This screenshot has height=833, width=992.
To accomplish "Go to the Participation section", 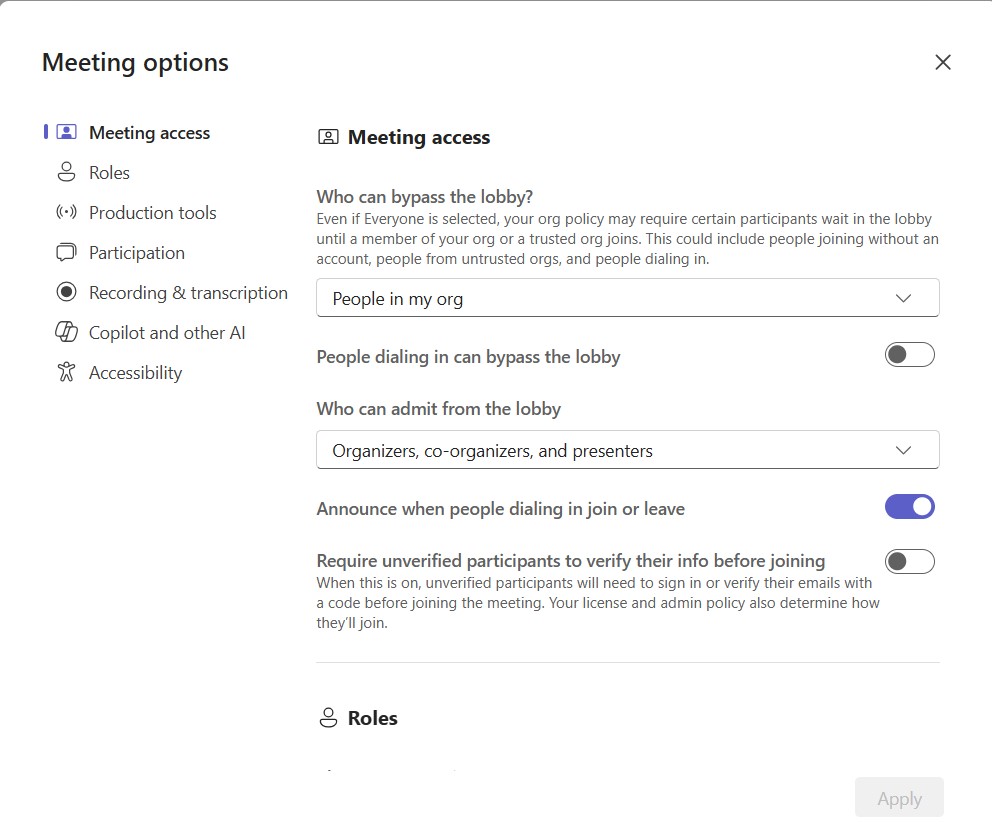I will point(136,252).
